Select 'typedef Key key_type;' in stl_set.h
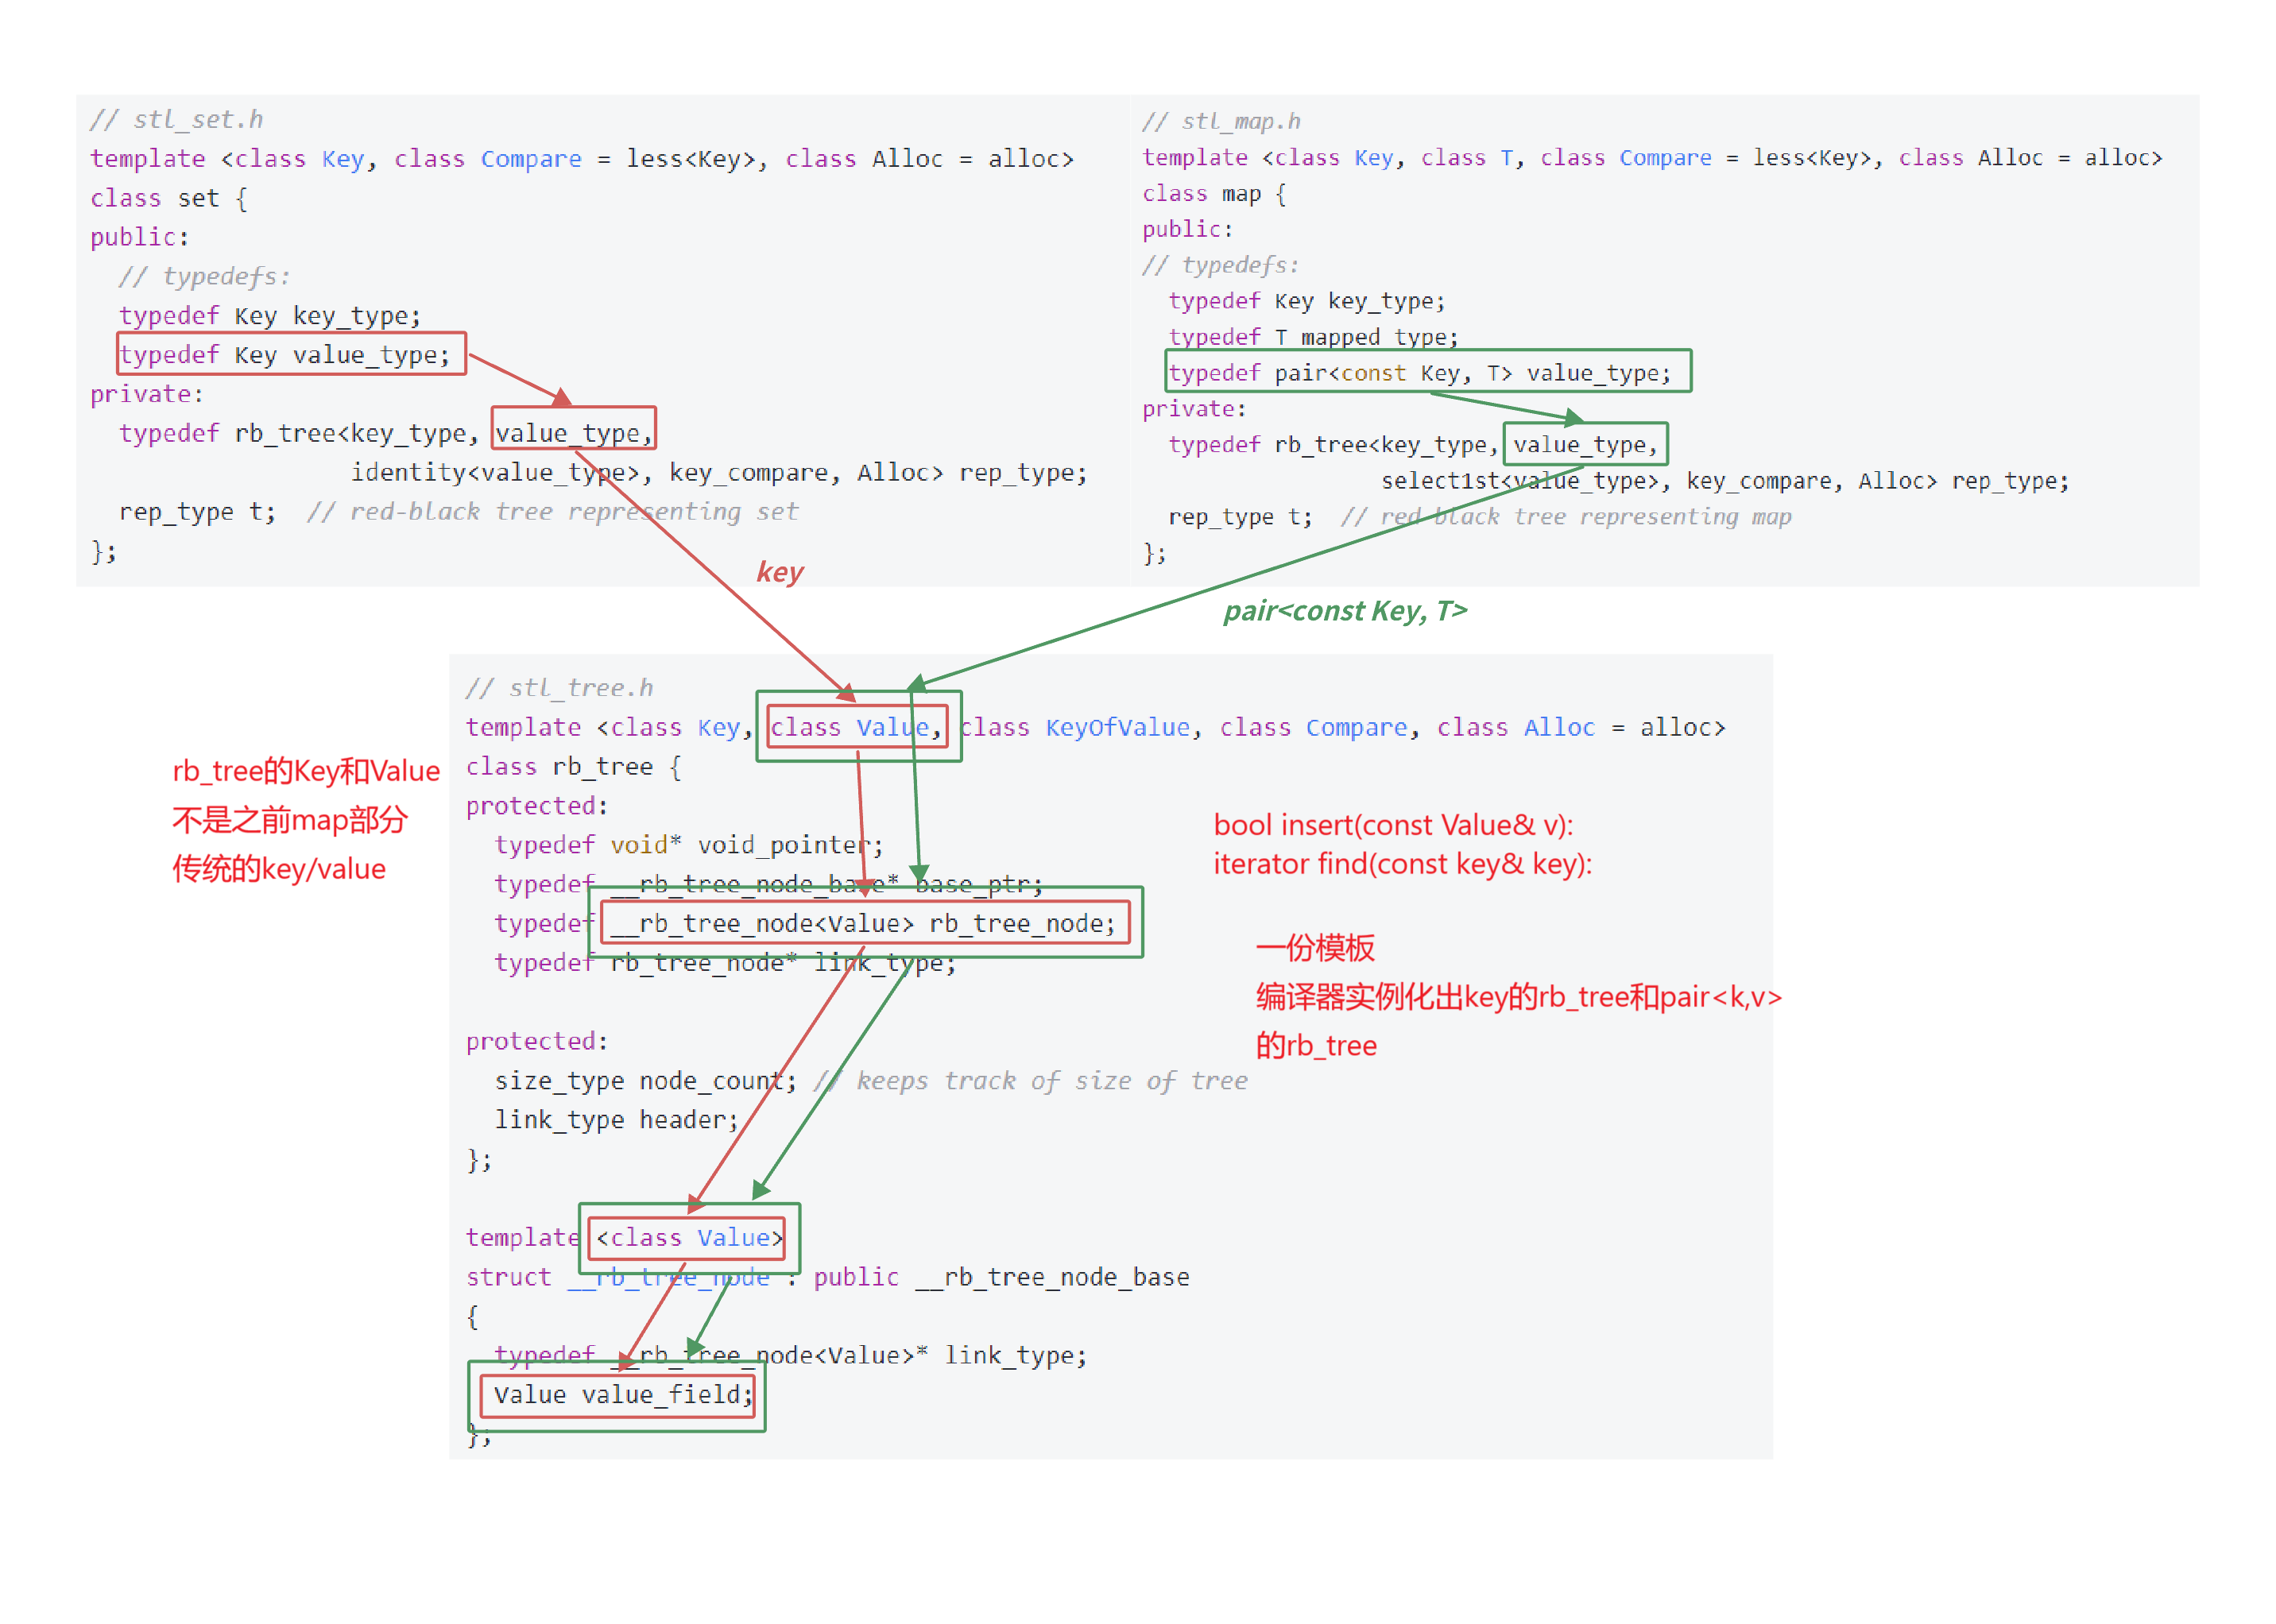 pos(270,316)
